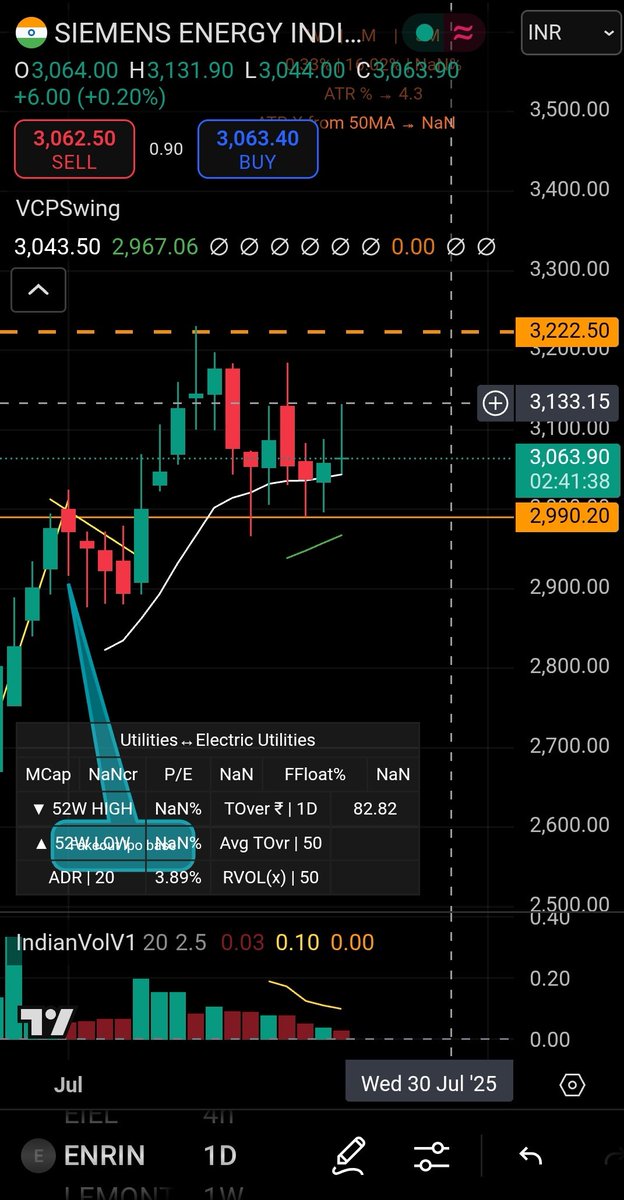The width and height of the screenshot is (624, 1200).
Task: Open the IndianVolV1 volume indicator legend
Action: pyautogui.click(x=77, y=942)
